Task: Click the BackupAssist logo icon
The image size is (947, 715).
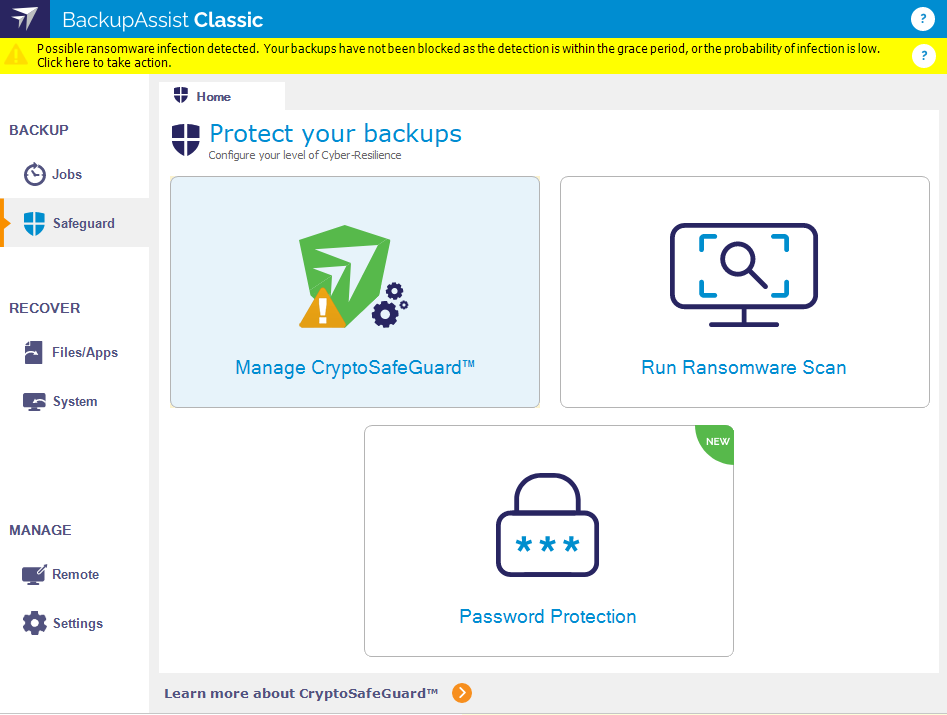Action: tap(25, 19)
